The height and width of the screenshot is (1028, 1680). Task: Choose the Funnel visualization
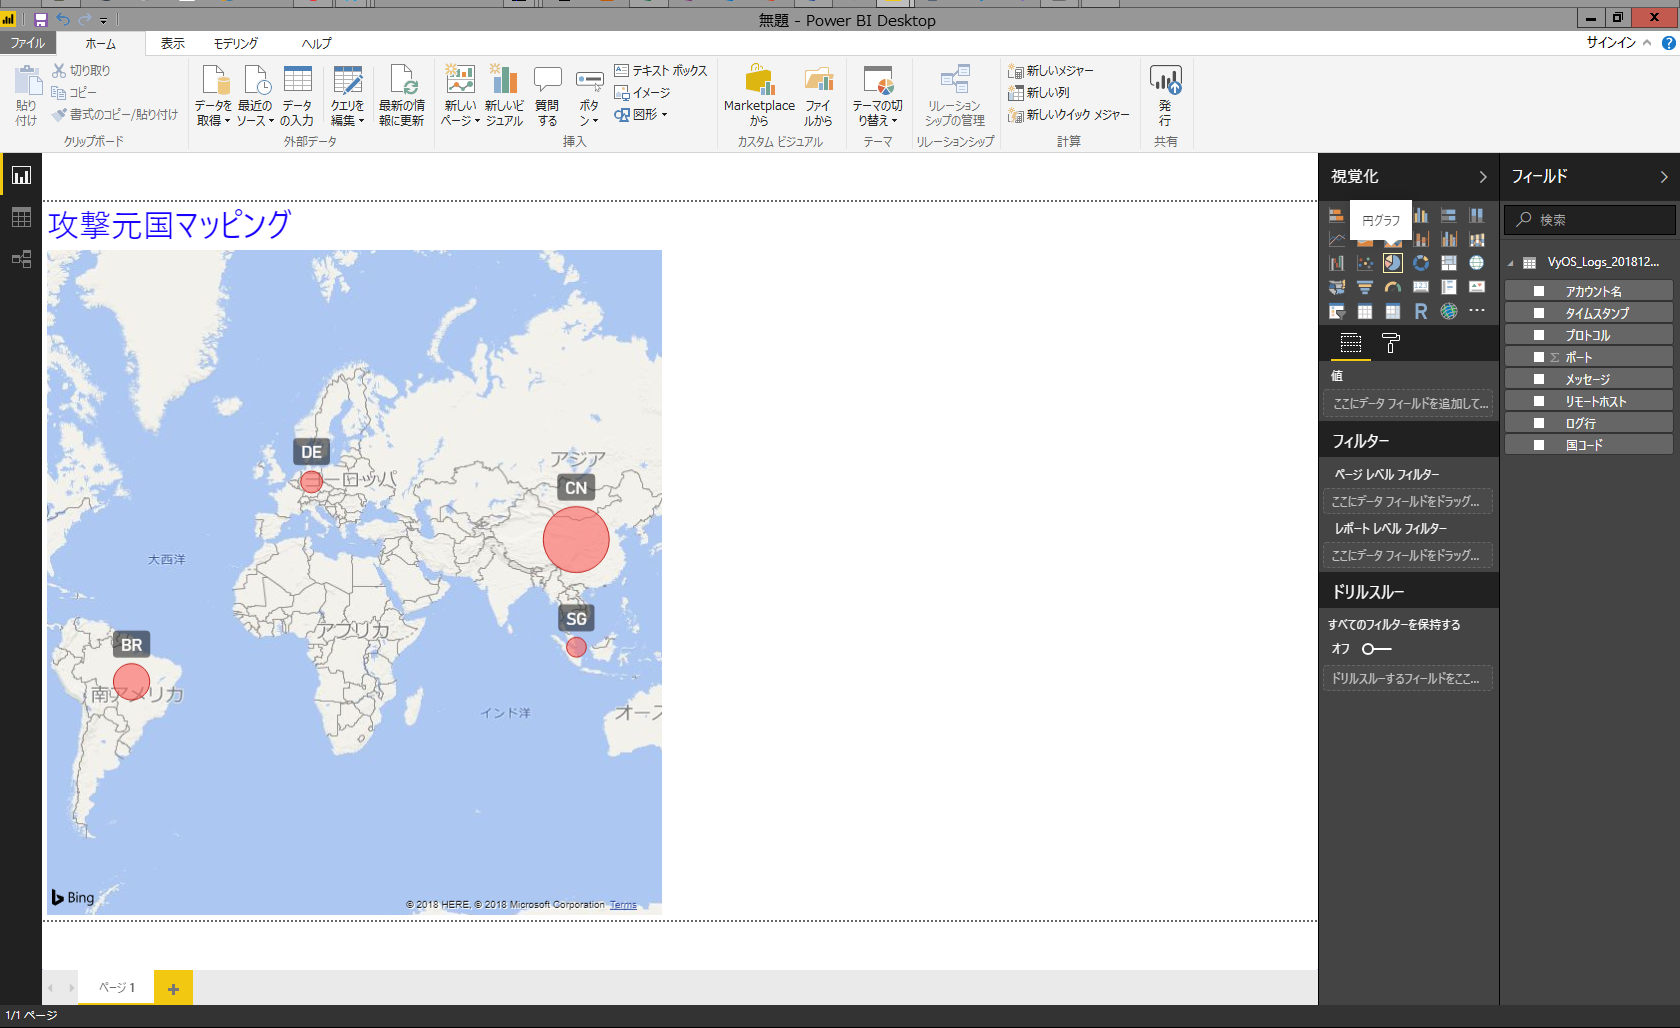(x=1364, y=287)
